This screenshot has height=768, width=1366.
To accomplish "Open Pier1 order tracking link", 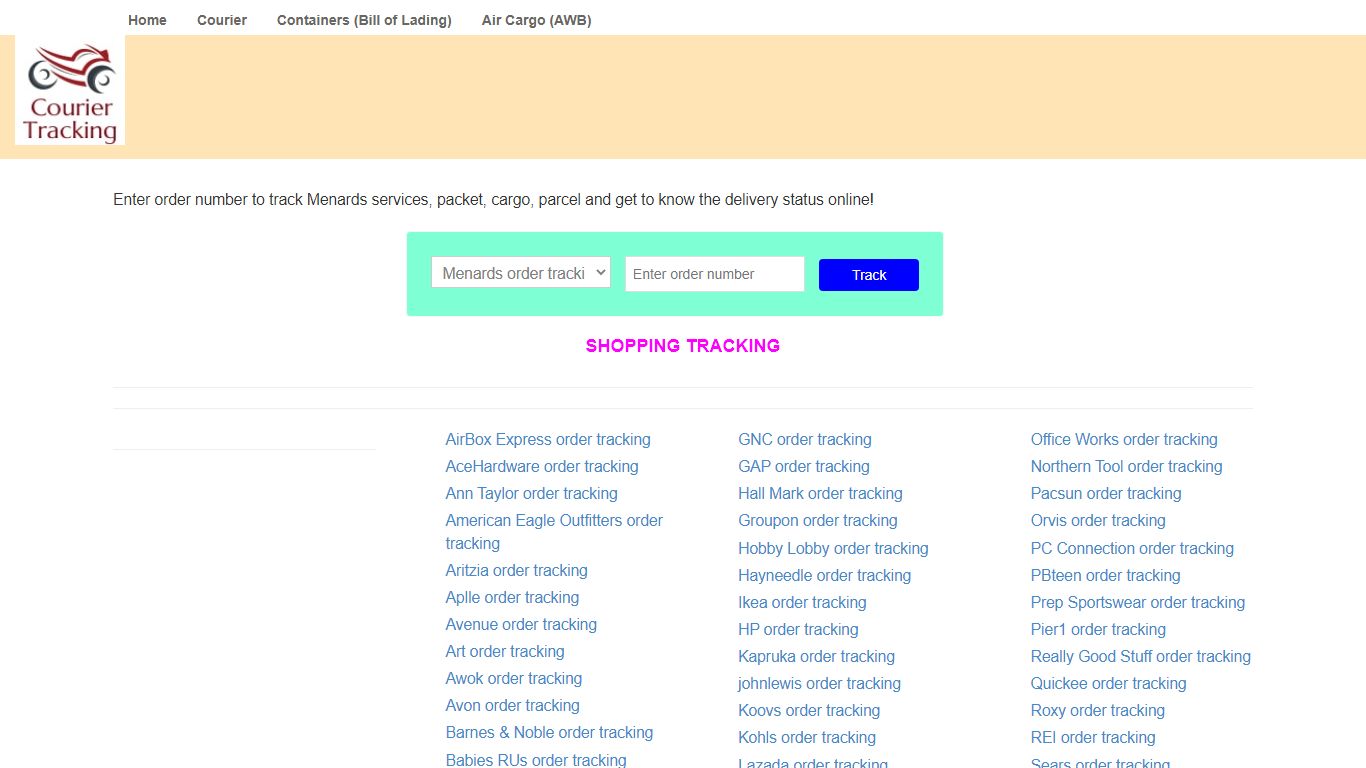I will click(x=1098, y=629).
